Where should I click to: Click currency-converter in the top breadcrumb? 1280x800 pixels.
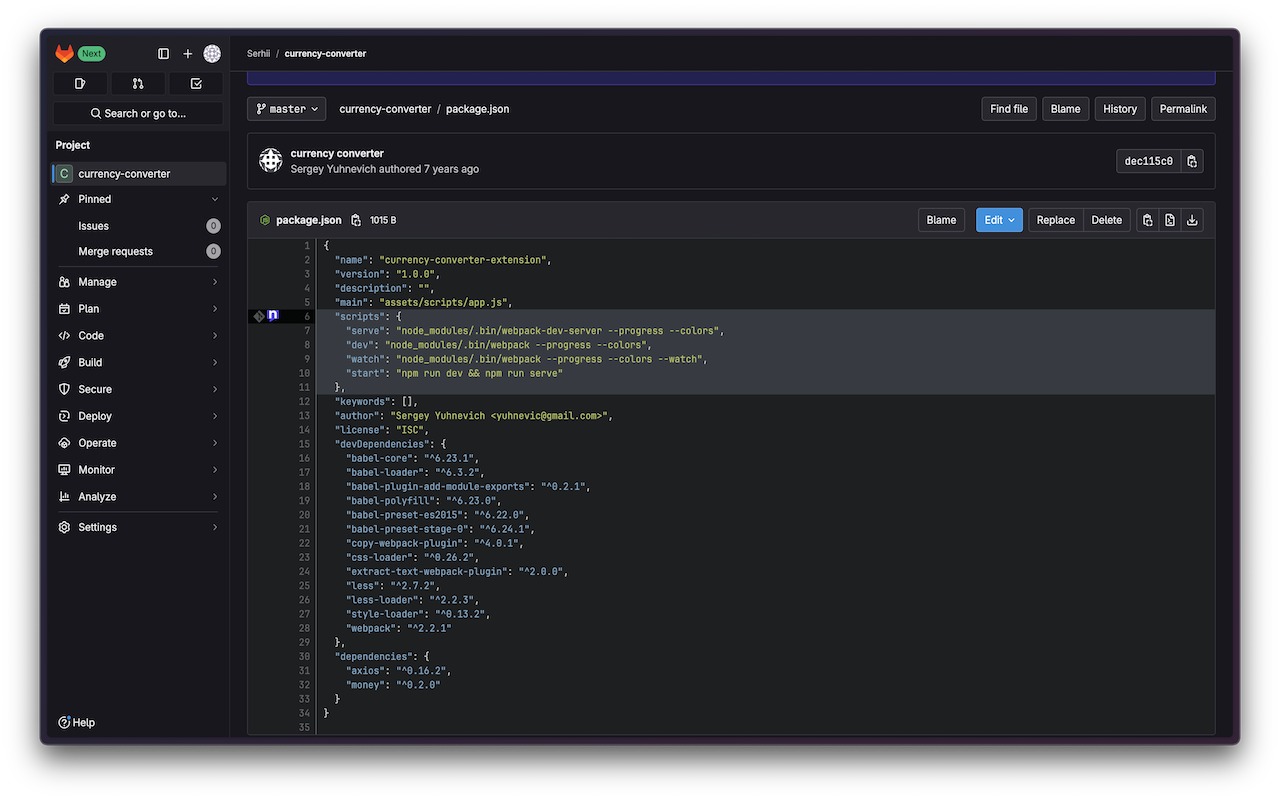click(325, 54)
